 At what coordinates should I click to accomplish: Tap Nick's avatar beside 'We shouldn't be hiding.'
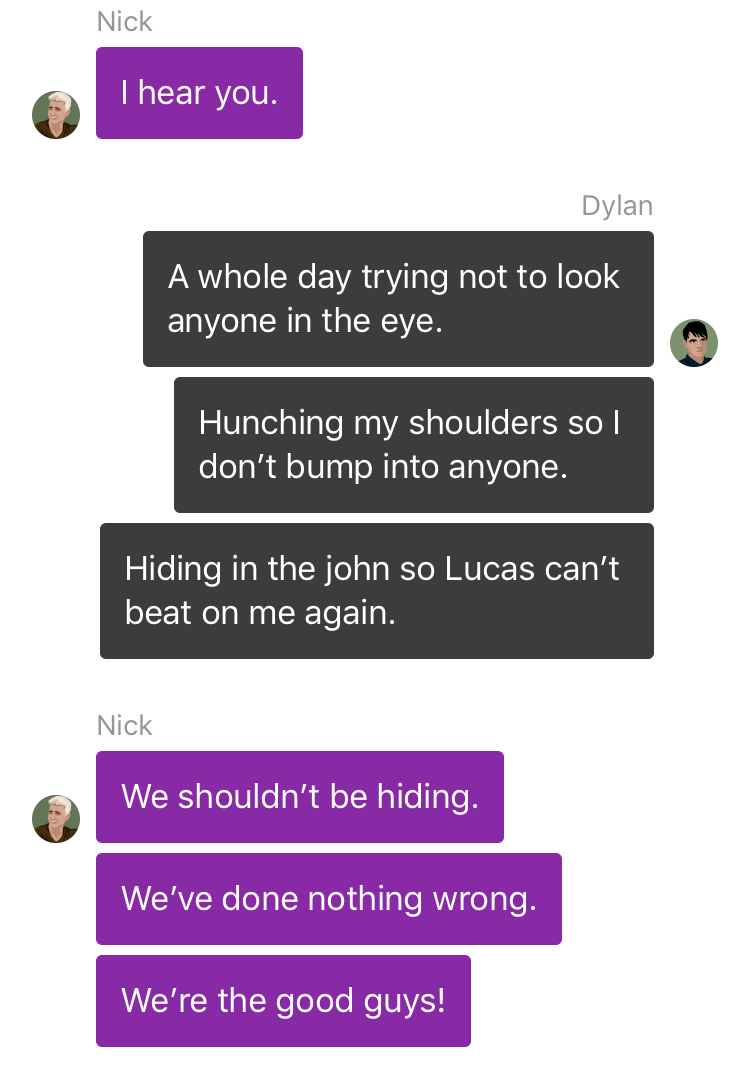pos(56,819)
